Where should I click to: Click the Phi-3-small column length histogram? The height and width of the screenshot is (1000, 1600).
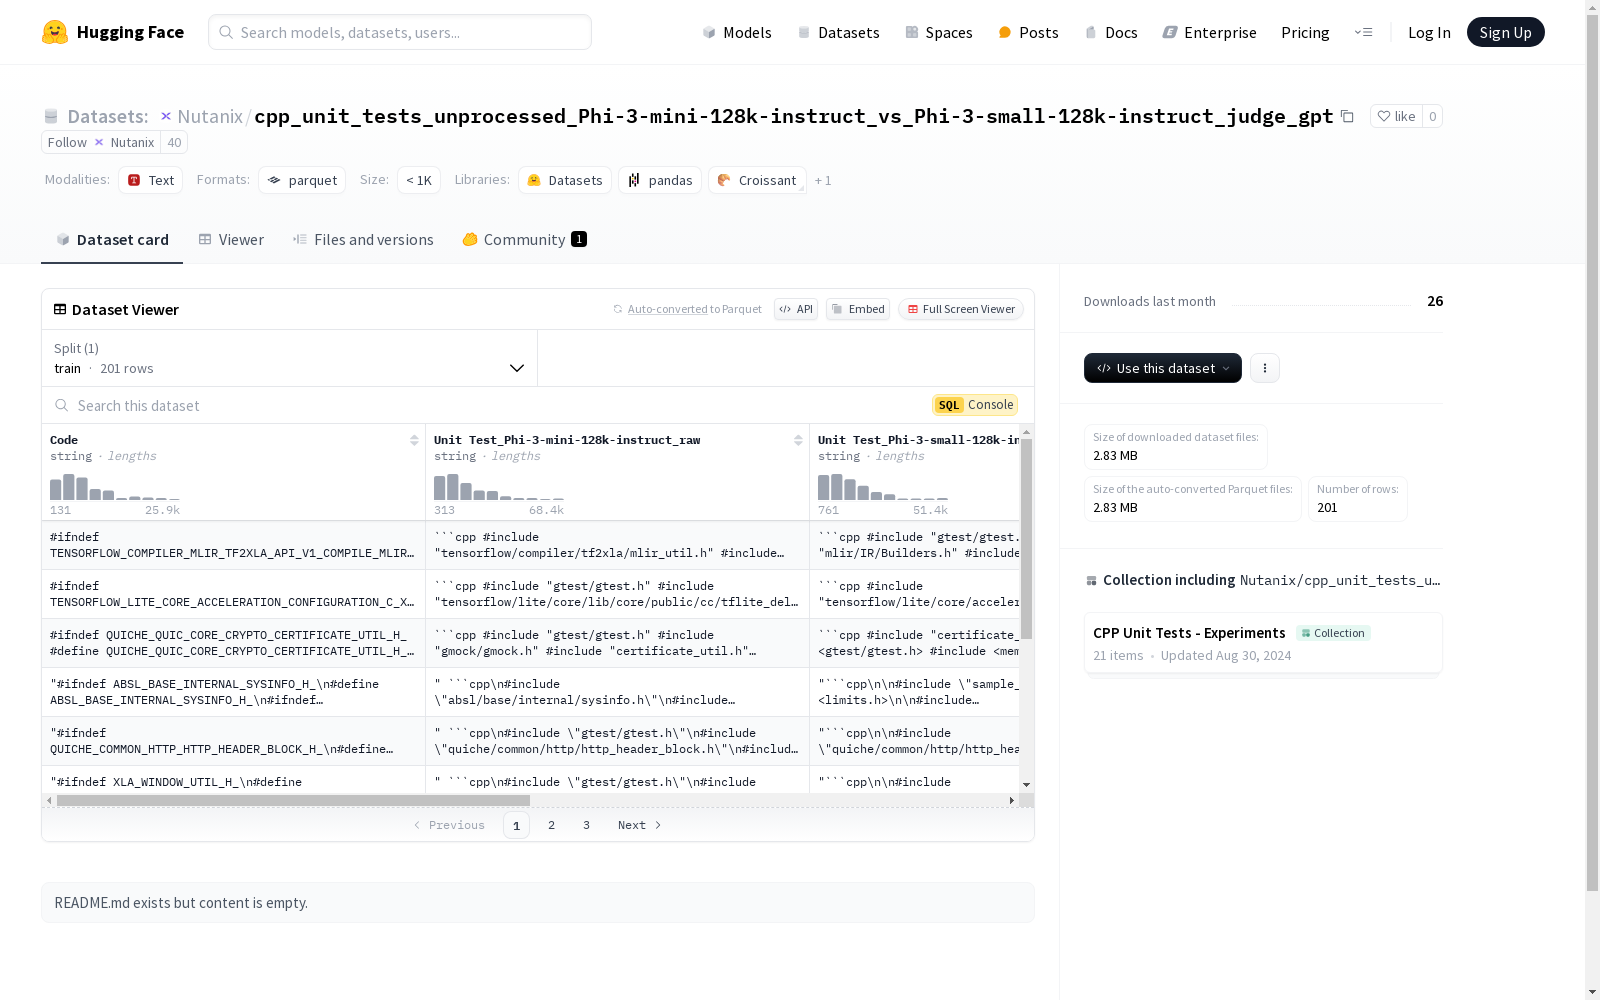[x=883, y=487]
